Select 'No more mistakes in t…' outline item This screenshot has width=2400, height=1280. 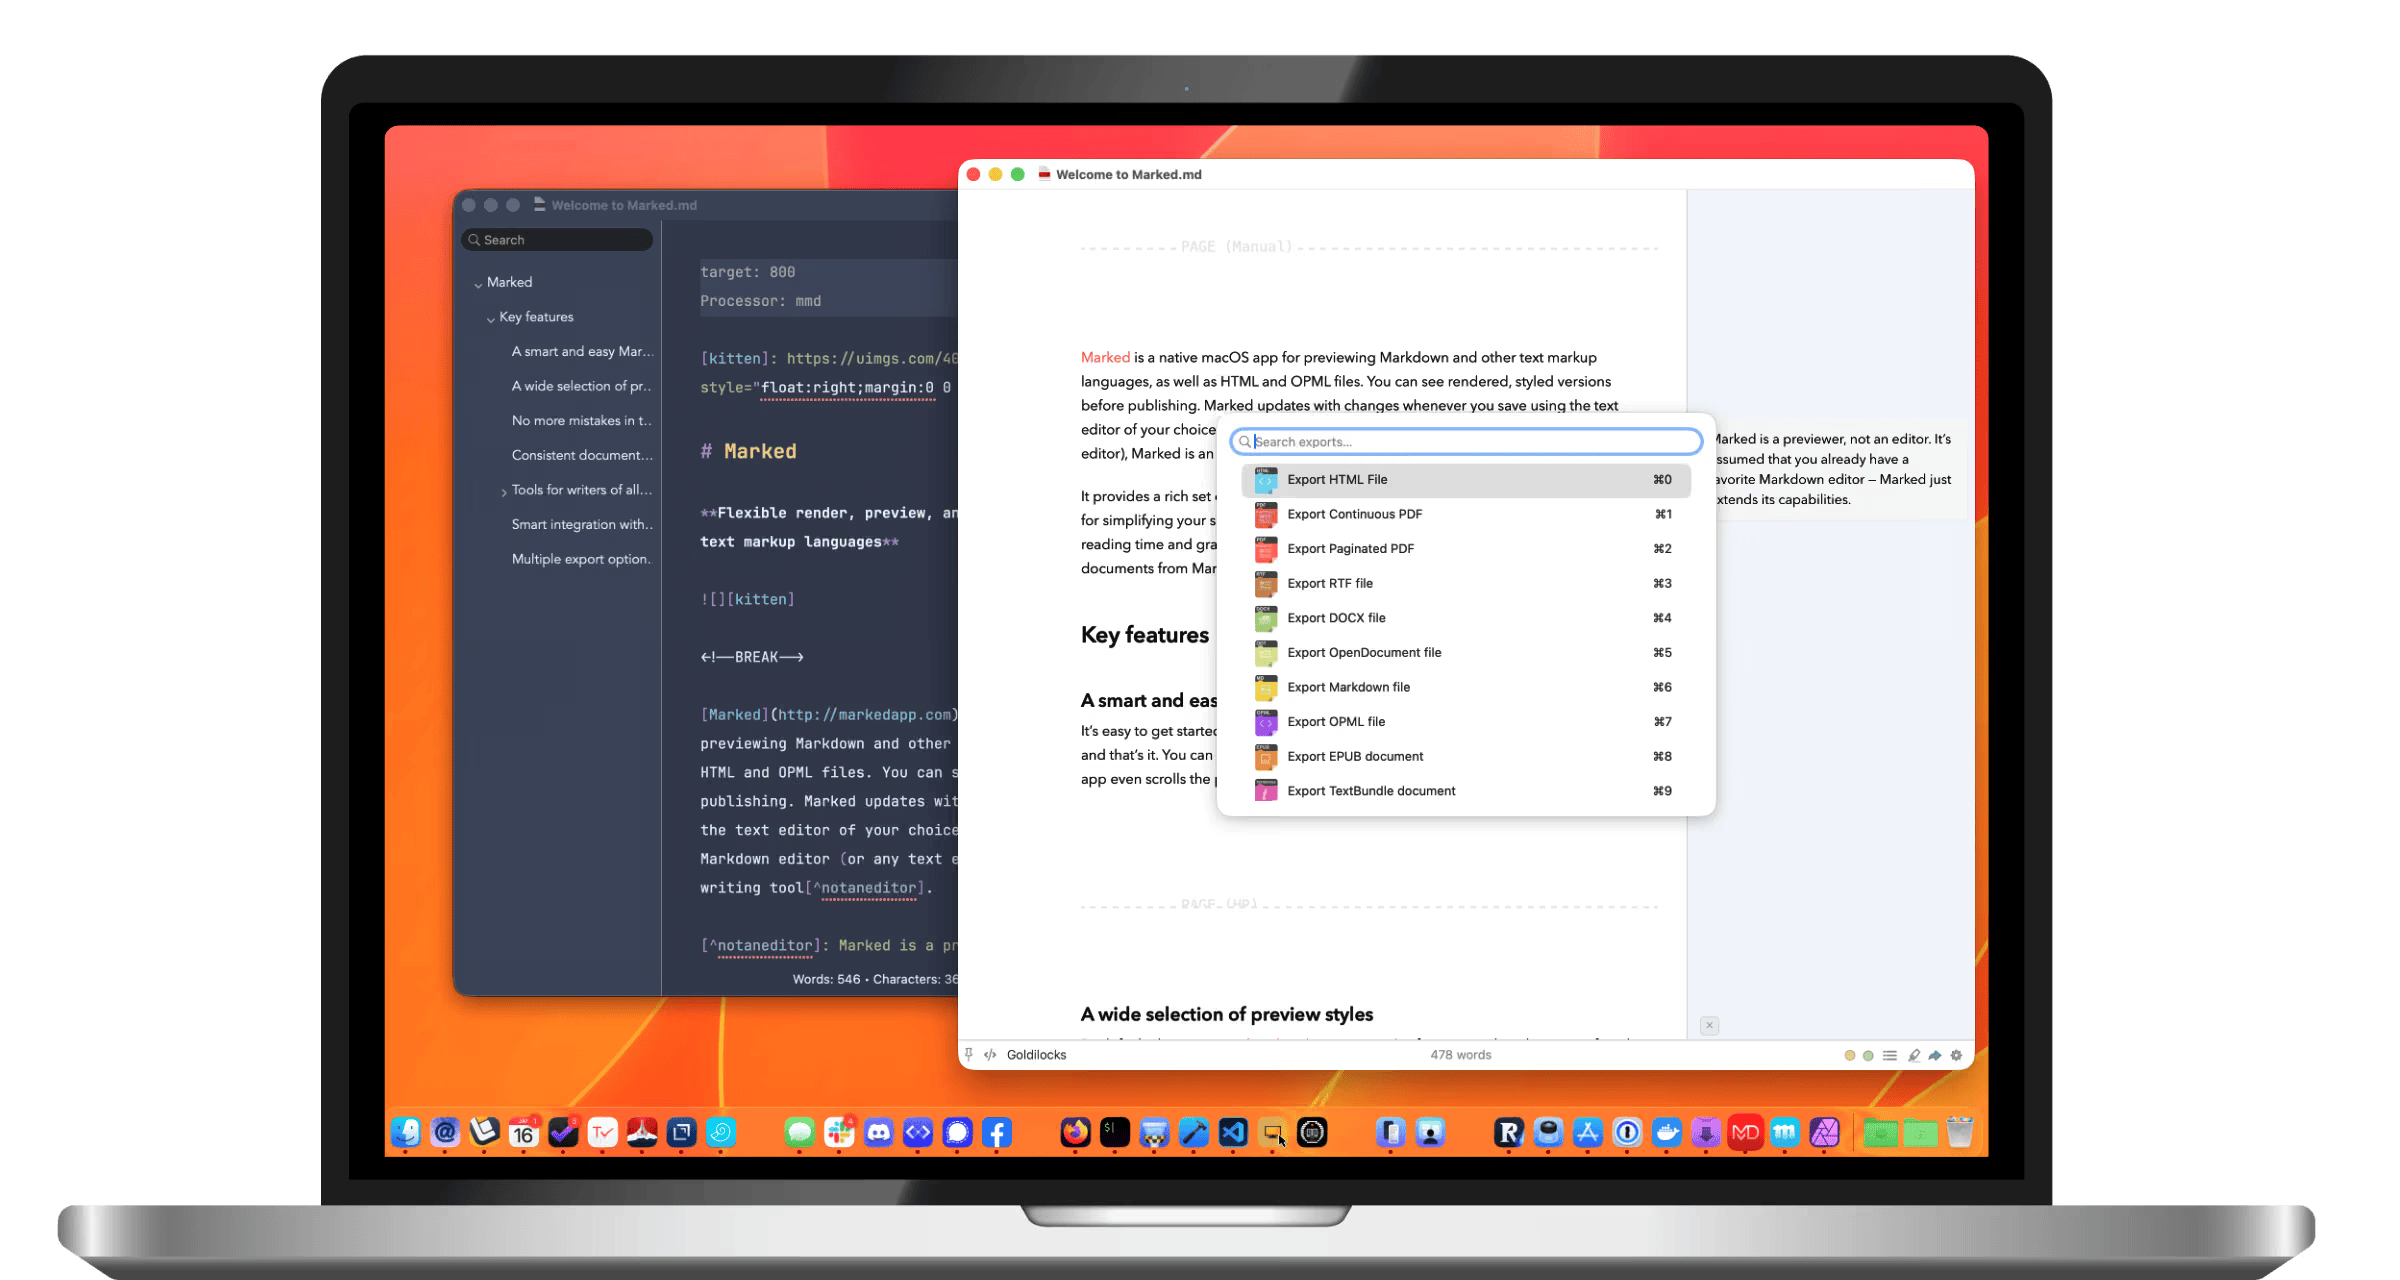(582, 421)
